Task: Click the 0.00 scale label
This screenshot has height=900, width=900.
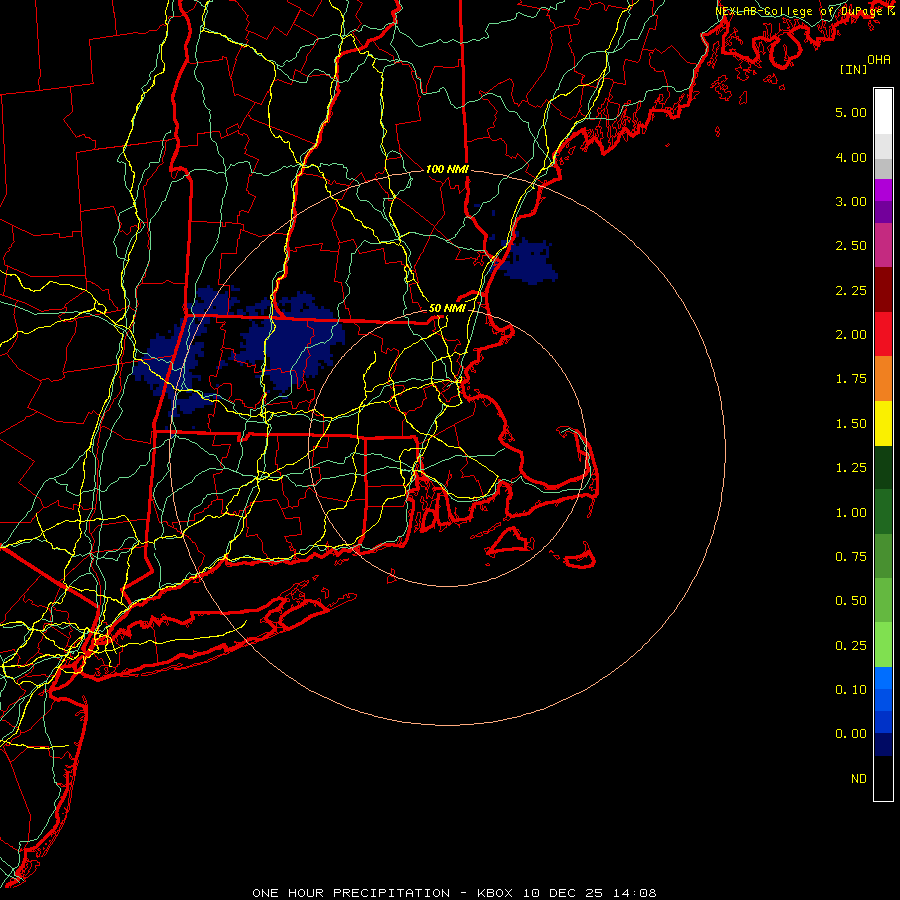Action: tap(851, 734)
